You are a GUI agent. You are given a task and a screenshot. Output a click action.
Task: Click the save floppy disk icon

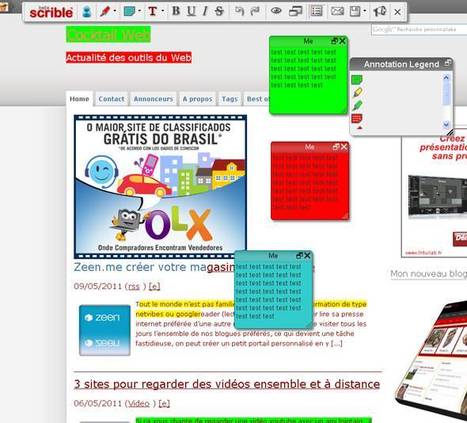[355, 11]
